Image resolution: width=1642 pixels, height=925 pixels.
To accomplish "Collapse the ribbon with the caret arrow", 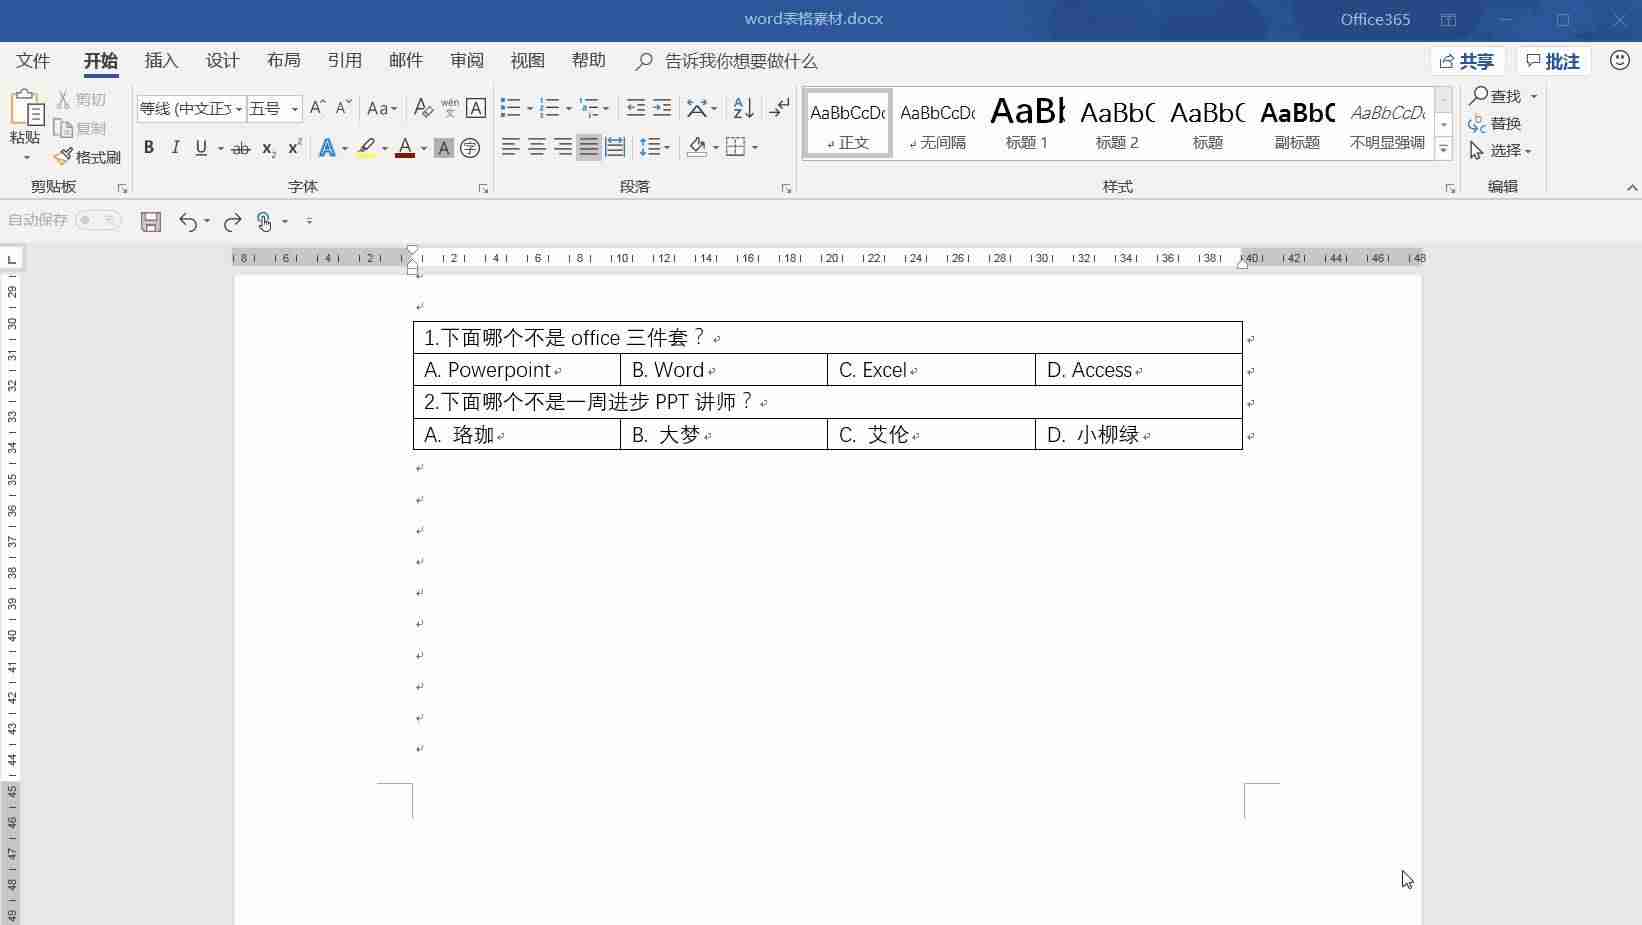I will 1632,187.
